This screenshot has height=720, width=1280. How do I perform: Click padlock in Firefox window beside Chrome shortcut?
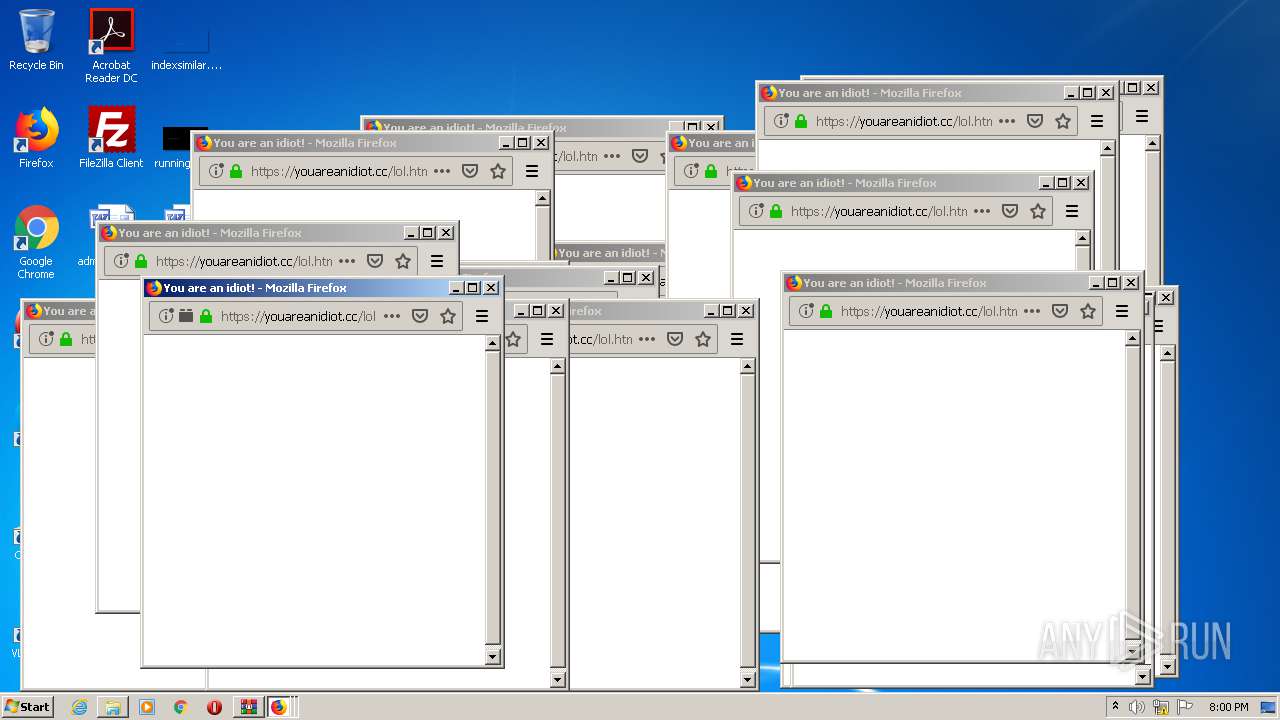coord(141,261)
